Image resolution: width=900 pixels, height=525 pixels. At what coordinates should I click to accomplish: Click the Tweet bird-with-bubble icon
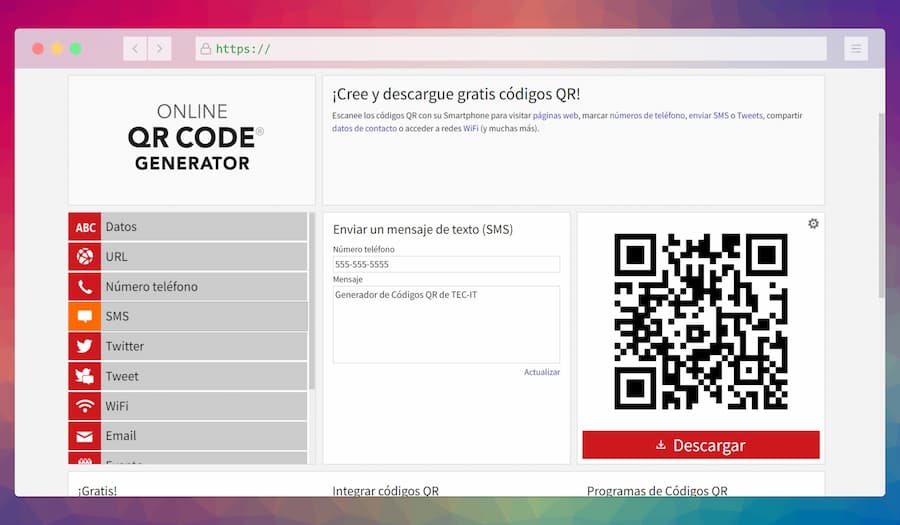coord(85,376)
